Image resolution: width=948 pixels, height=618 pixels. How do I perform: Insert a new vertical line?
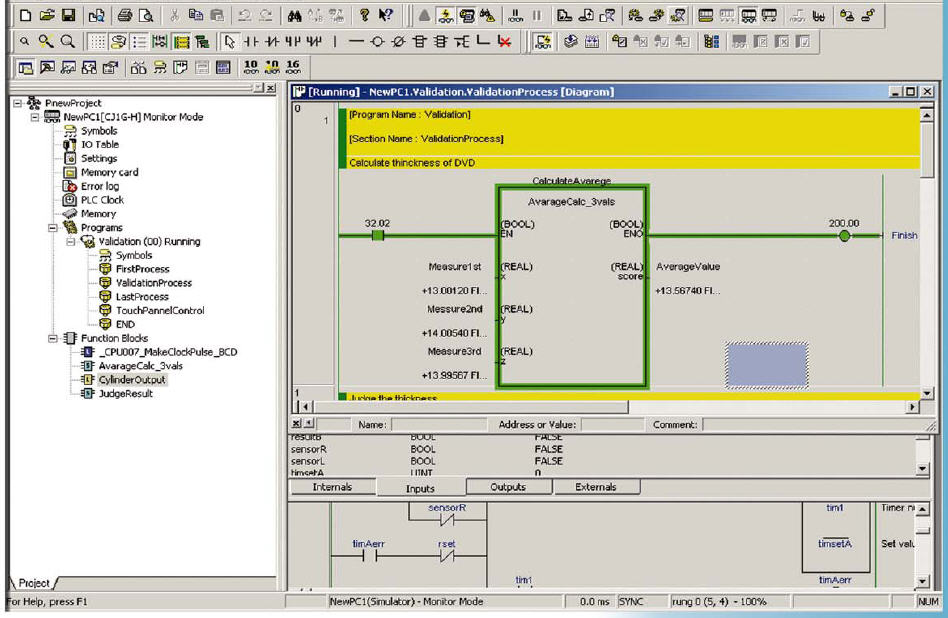coord(335,41)
